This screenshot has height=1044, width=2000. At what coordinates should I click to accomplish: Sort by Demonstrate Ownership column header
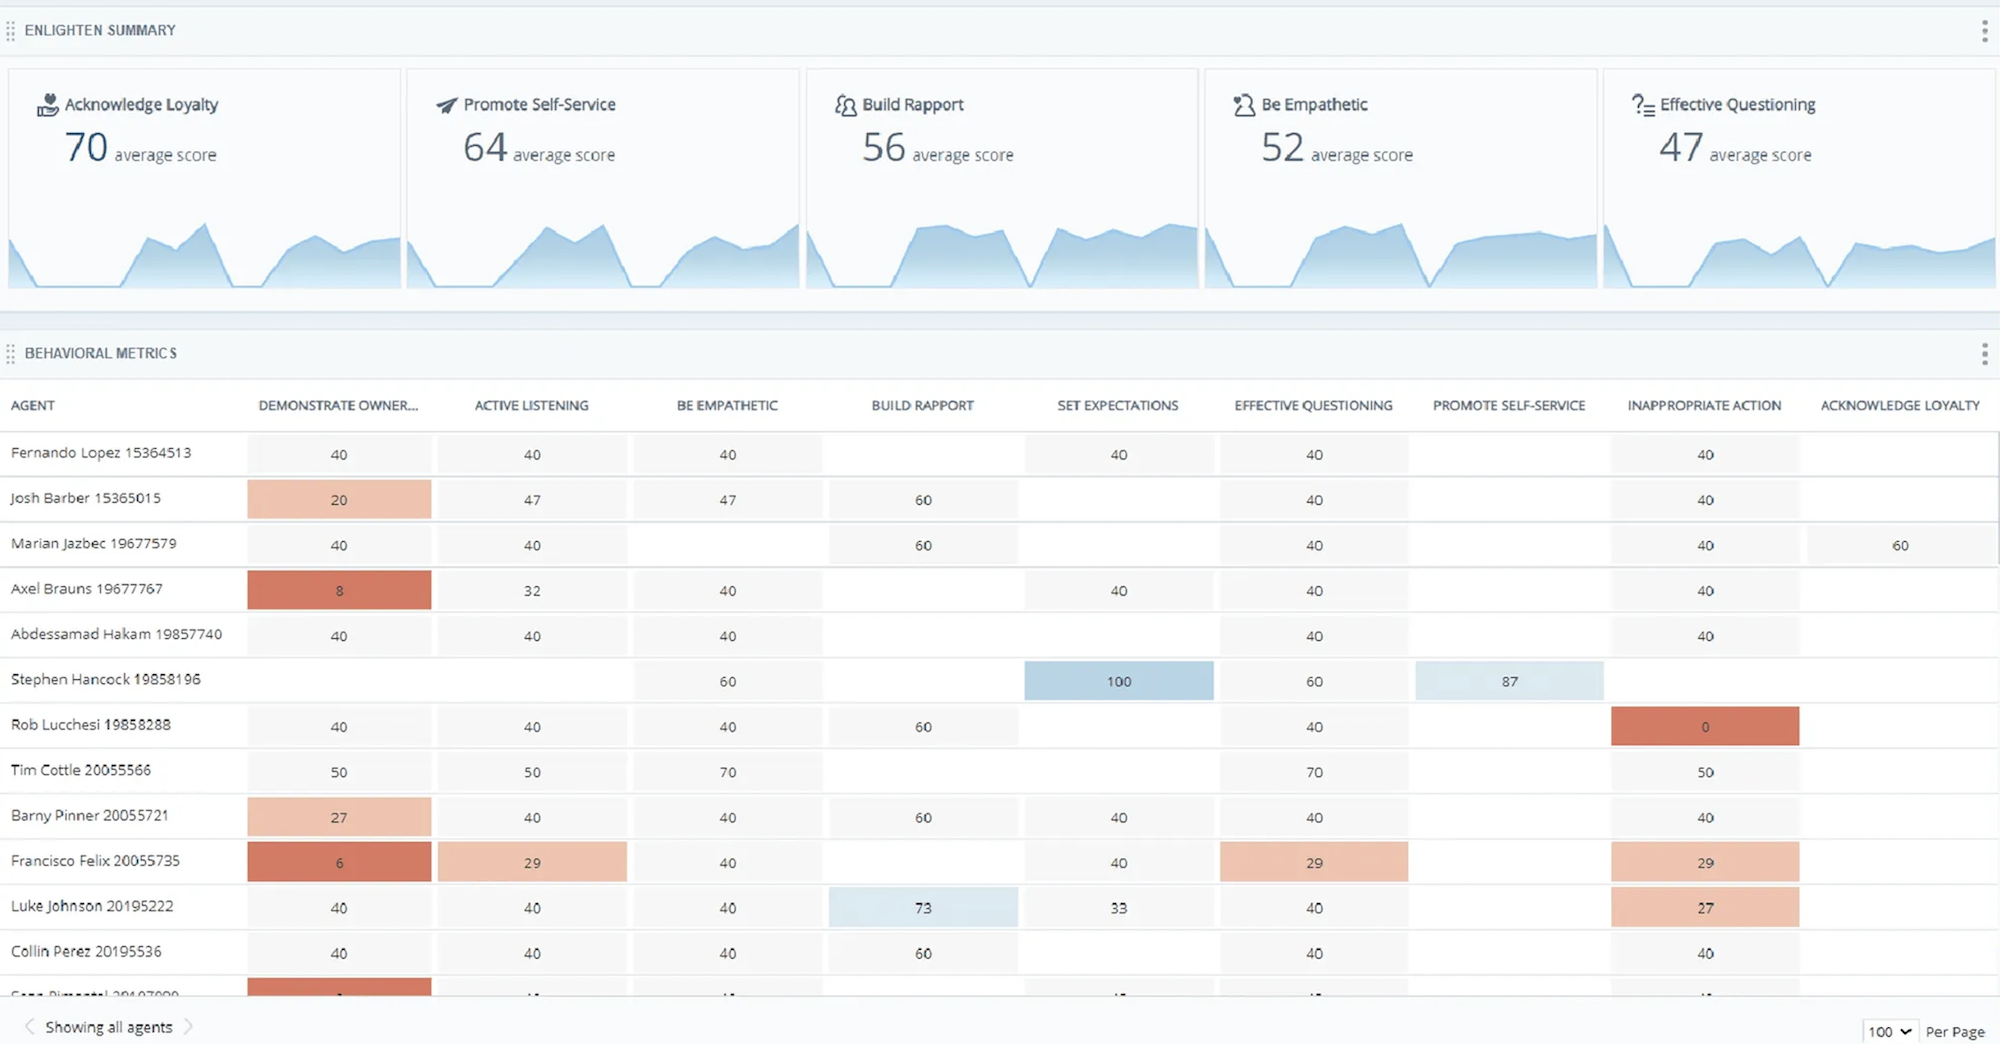pos(338,405)
